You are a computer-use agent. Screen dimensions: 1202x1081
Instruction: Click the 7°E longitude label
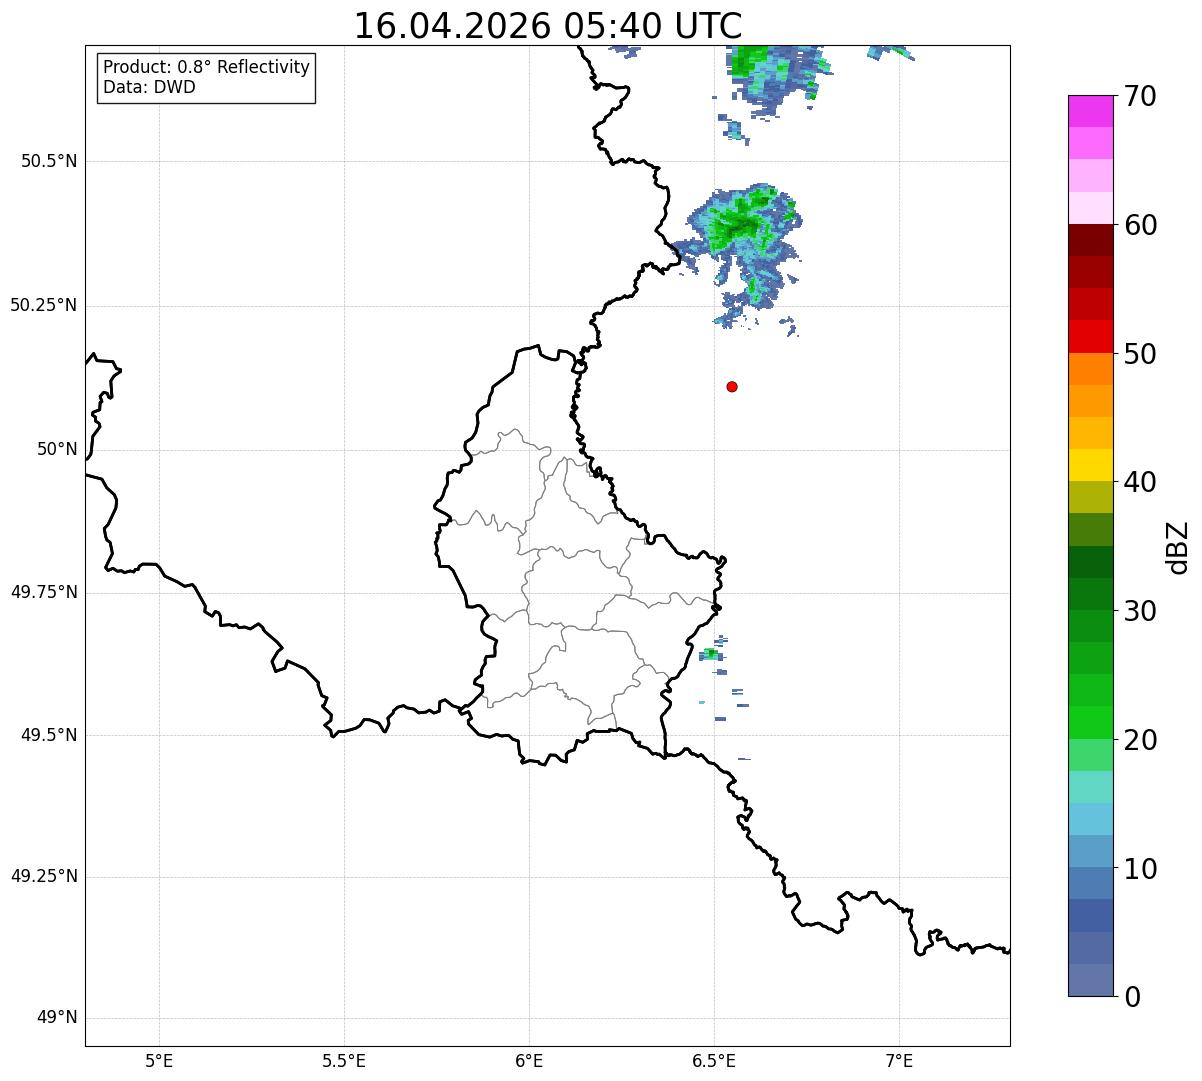(x=899, y=1060)
